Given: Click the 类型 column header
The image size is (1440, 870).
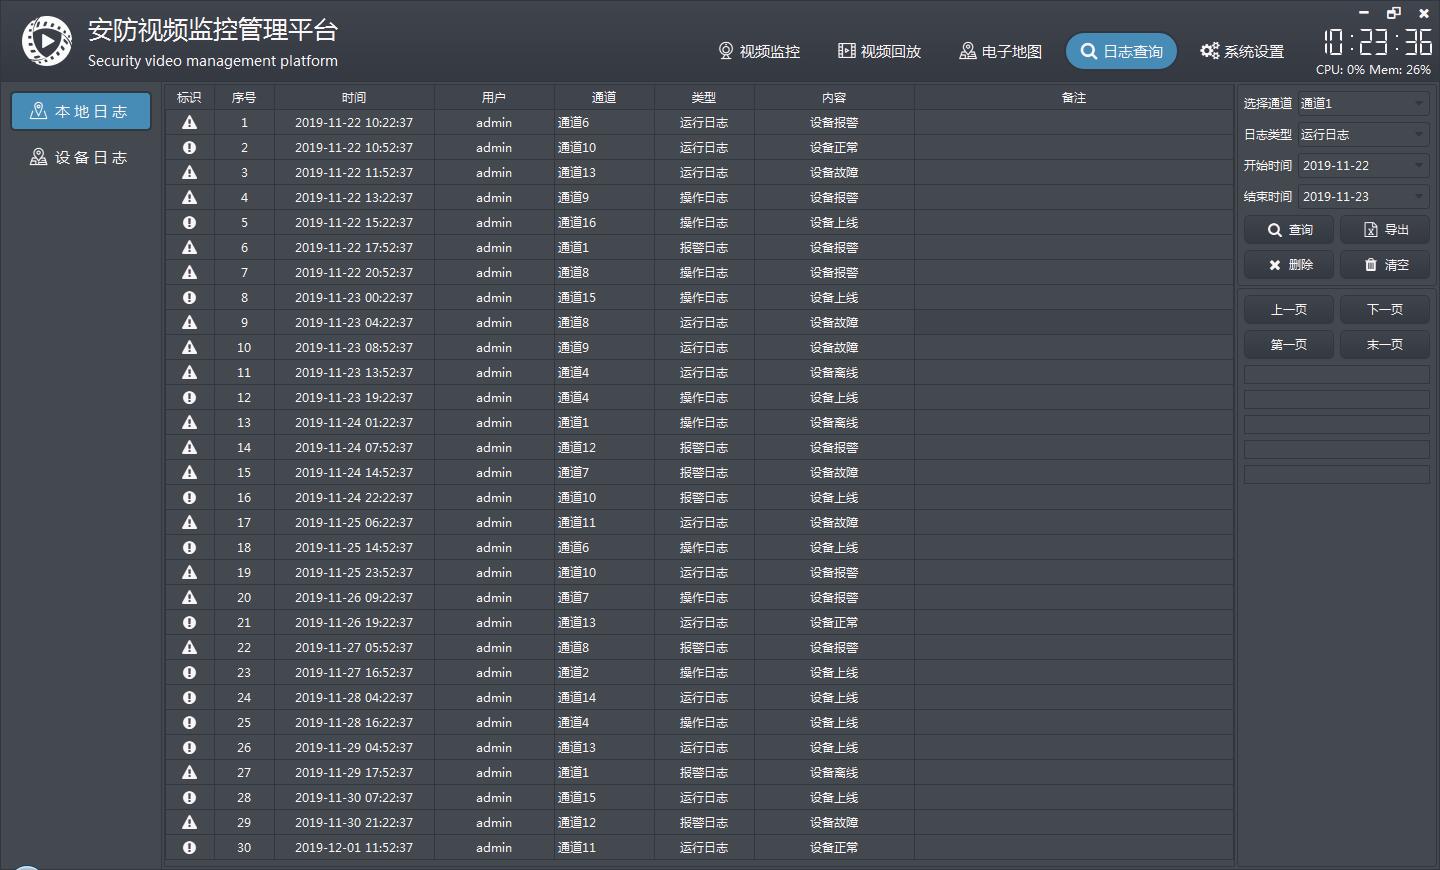Looking at the screenshot, I should pos(704,97).
